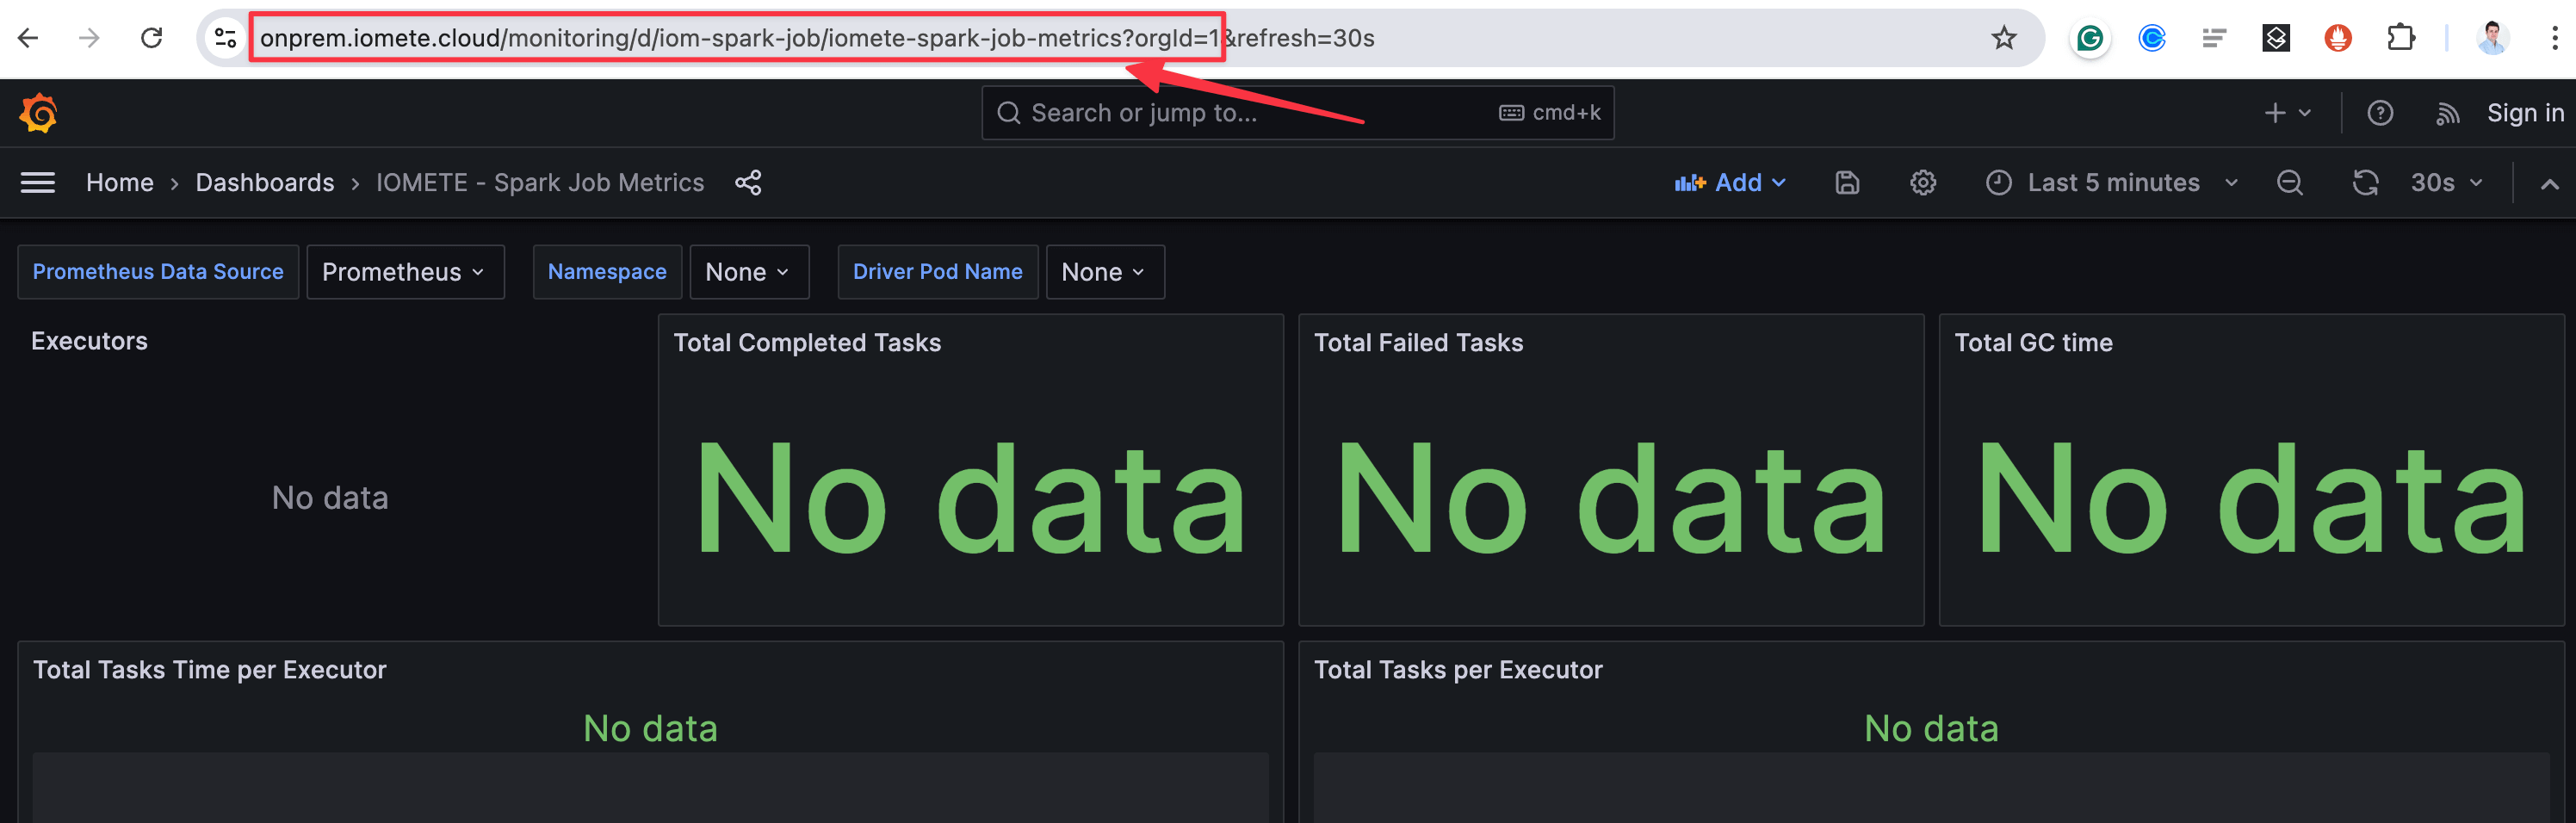This screenshot has width=2576, height=823.
Task: Open the red microphone extension icon
Action: coord(2338,38)
